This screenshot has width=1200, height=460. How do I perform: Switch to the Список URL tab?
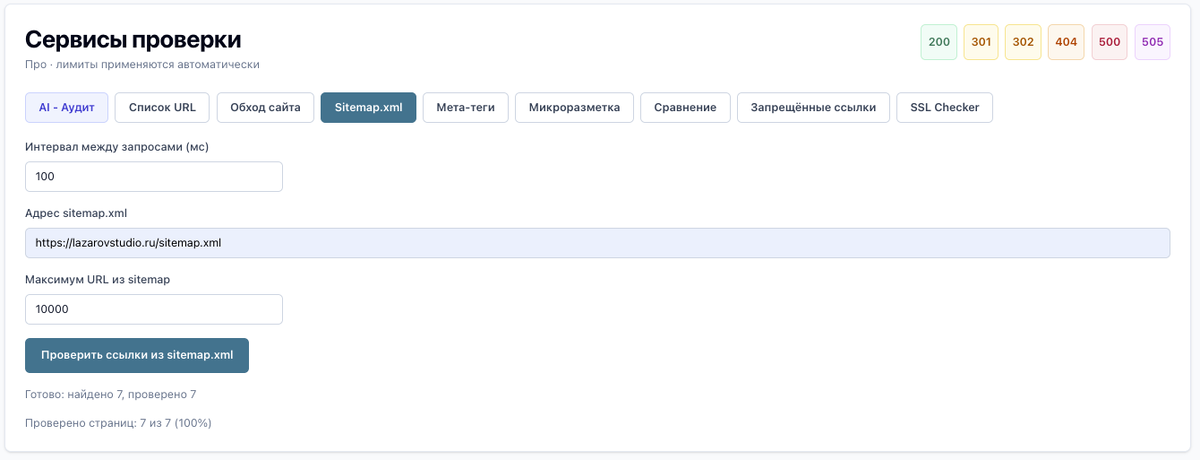coord(162,107)
